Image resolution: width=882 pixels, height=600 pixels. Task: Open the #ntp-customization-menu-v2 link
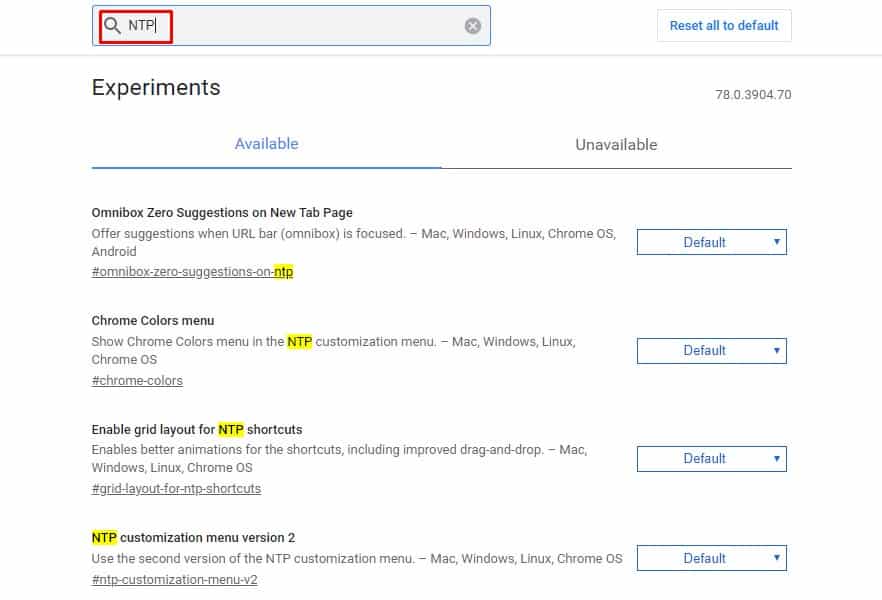coord(174,580)
